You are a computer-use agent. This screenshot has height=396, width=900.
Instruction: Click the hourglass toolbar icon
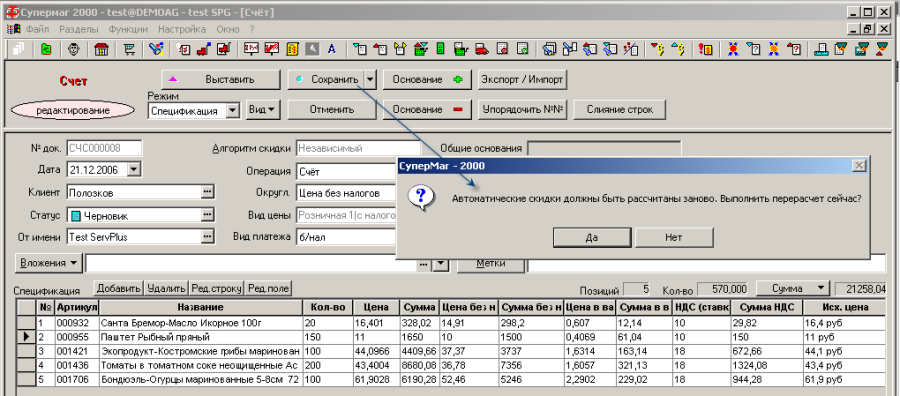tap(883, 49)
